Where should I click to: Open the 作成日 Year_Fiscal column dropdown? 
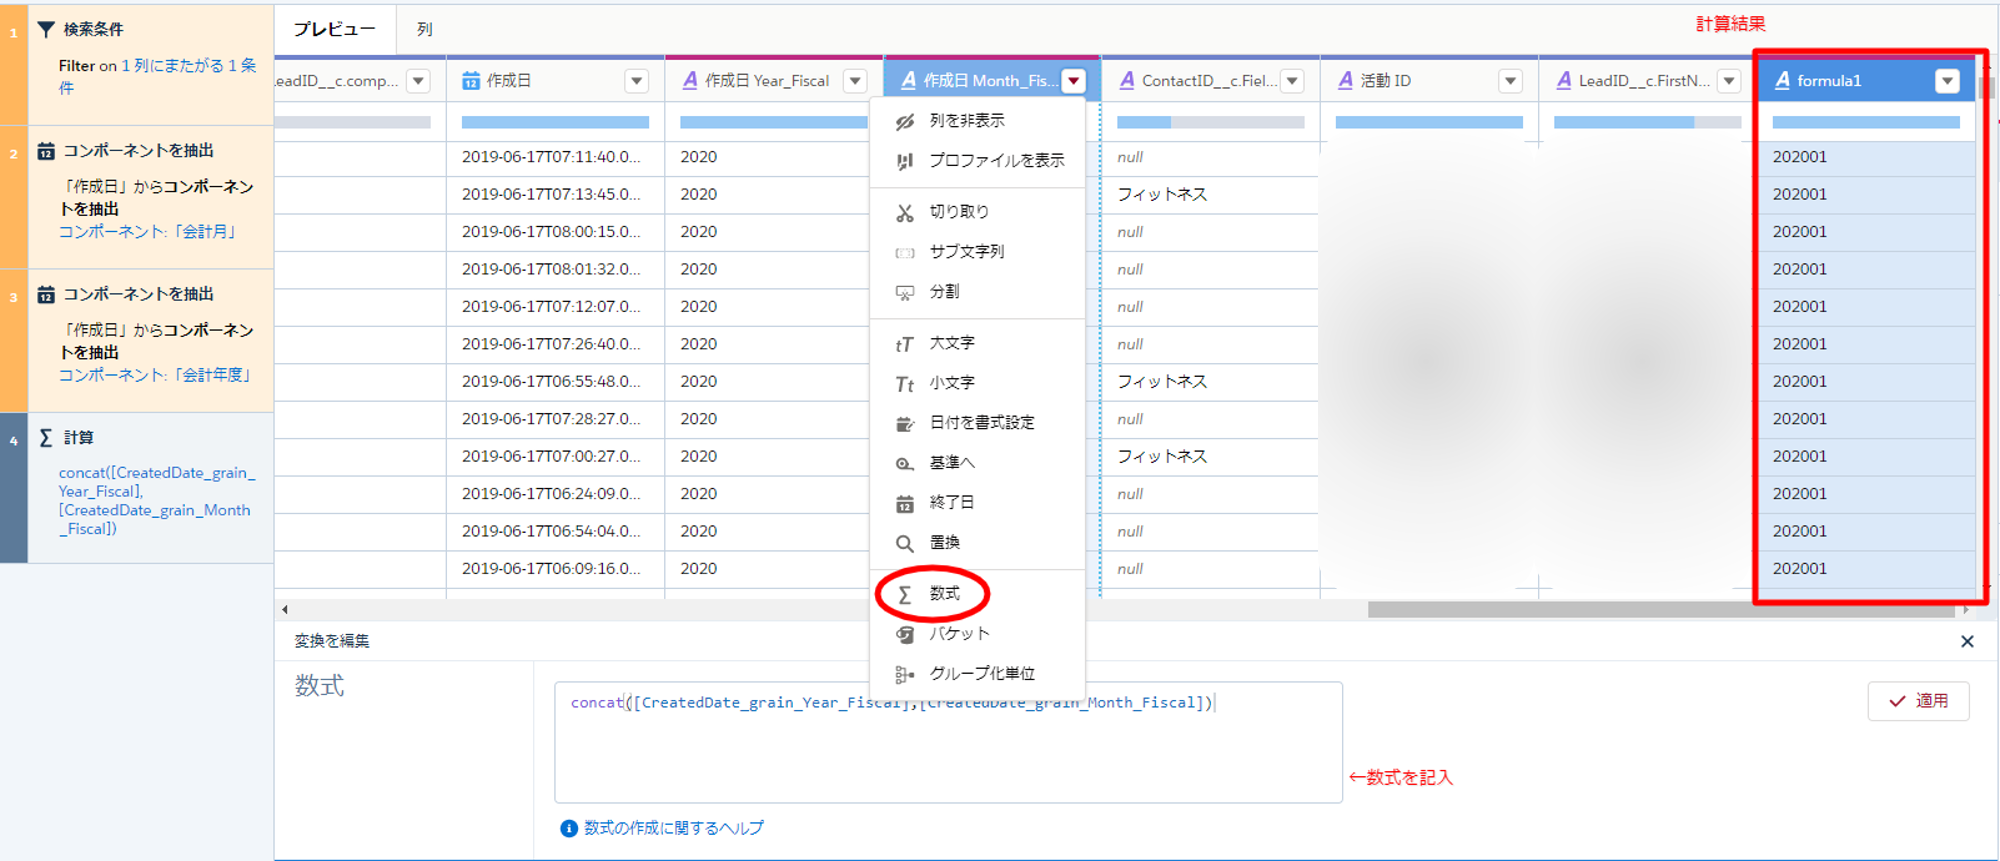(855, 81)
